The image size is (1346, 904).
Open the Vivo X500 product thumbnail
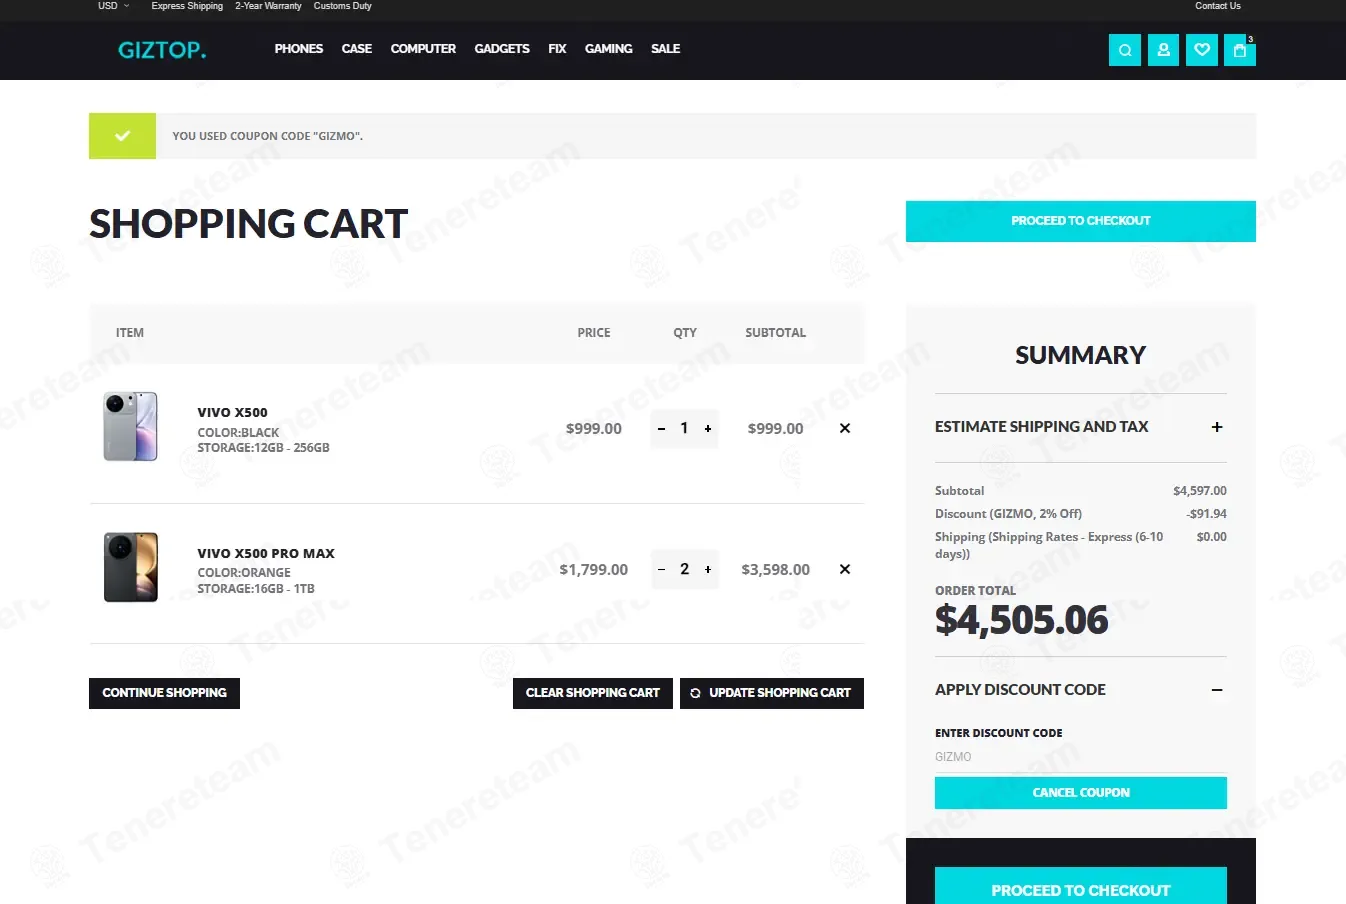click(131, 427)
